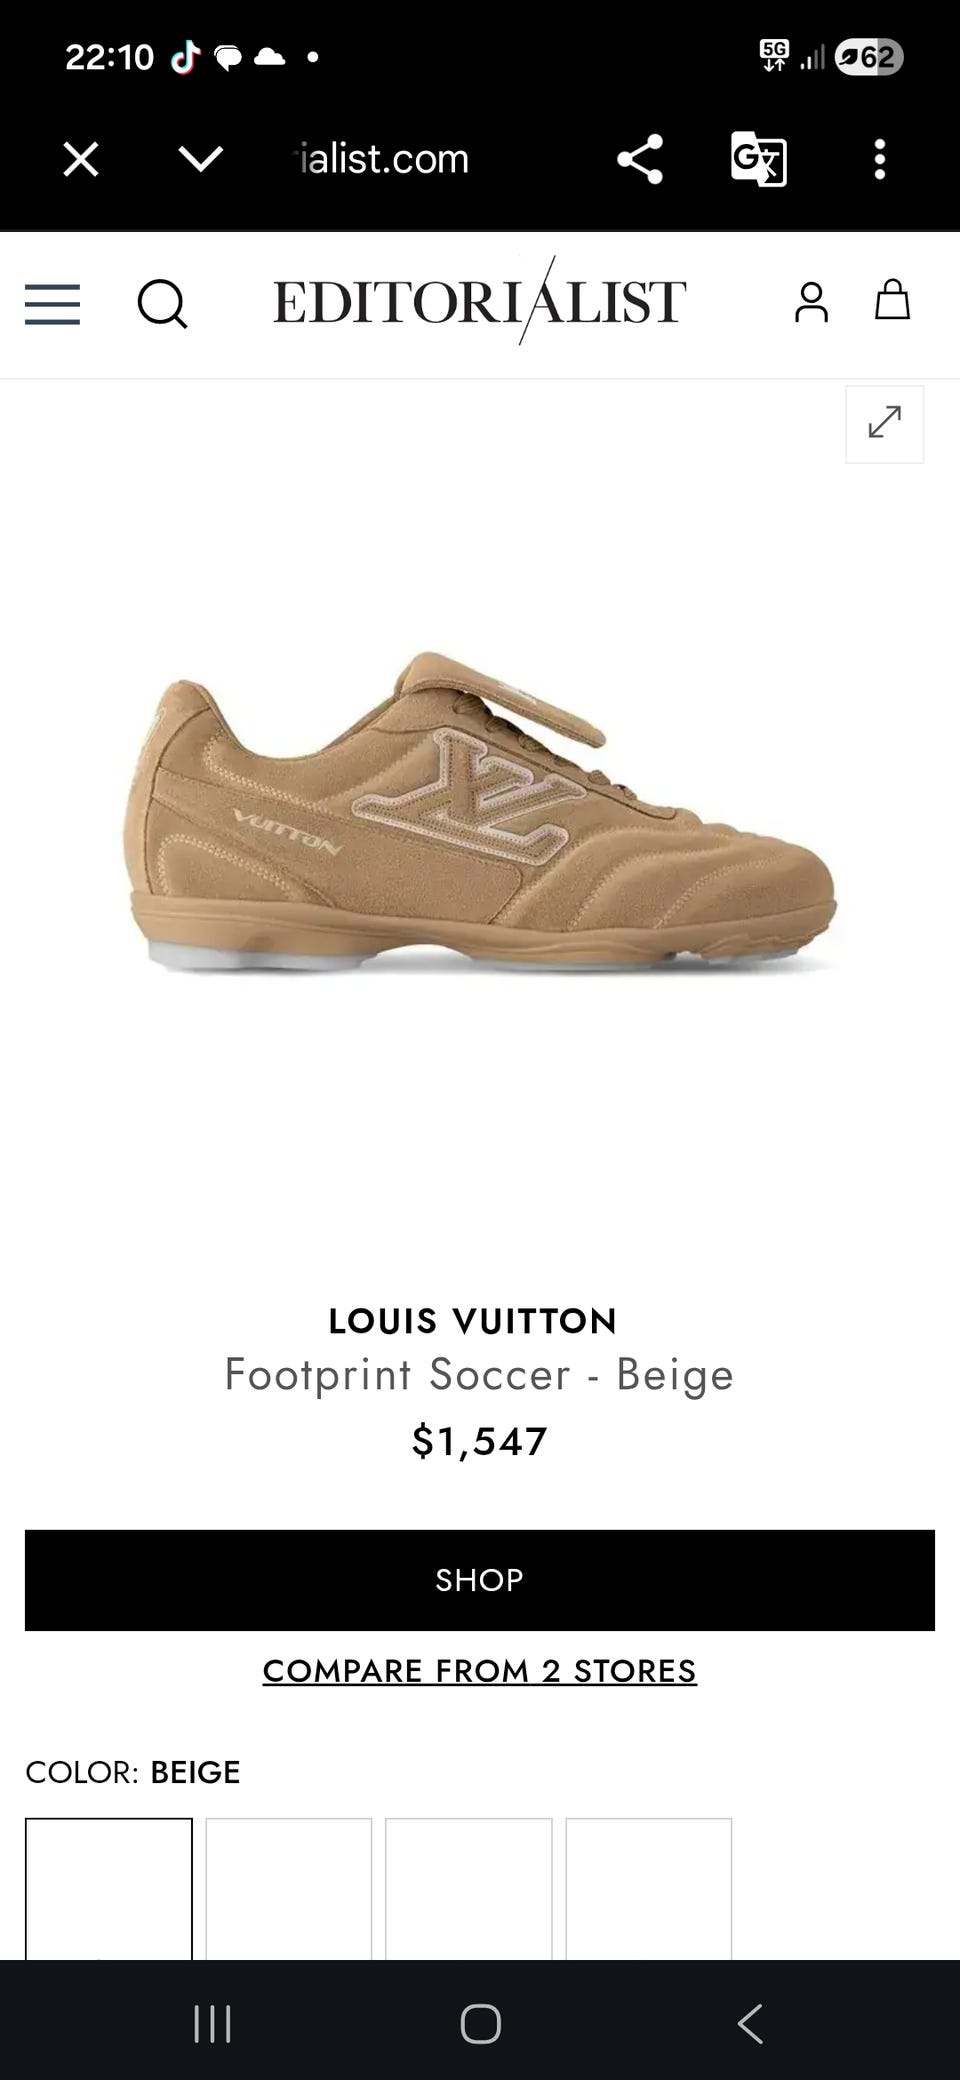This screenshot has height=2080, width=960.
Task: Collapse browser with down chevron
Action: click(x=201, y=159)
